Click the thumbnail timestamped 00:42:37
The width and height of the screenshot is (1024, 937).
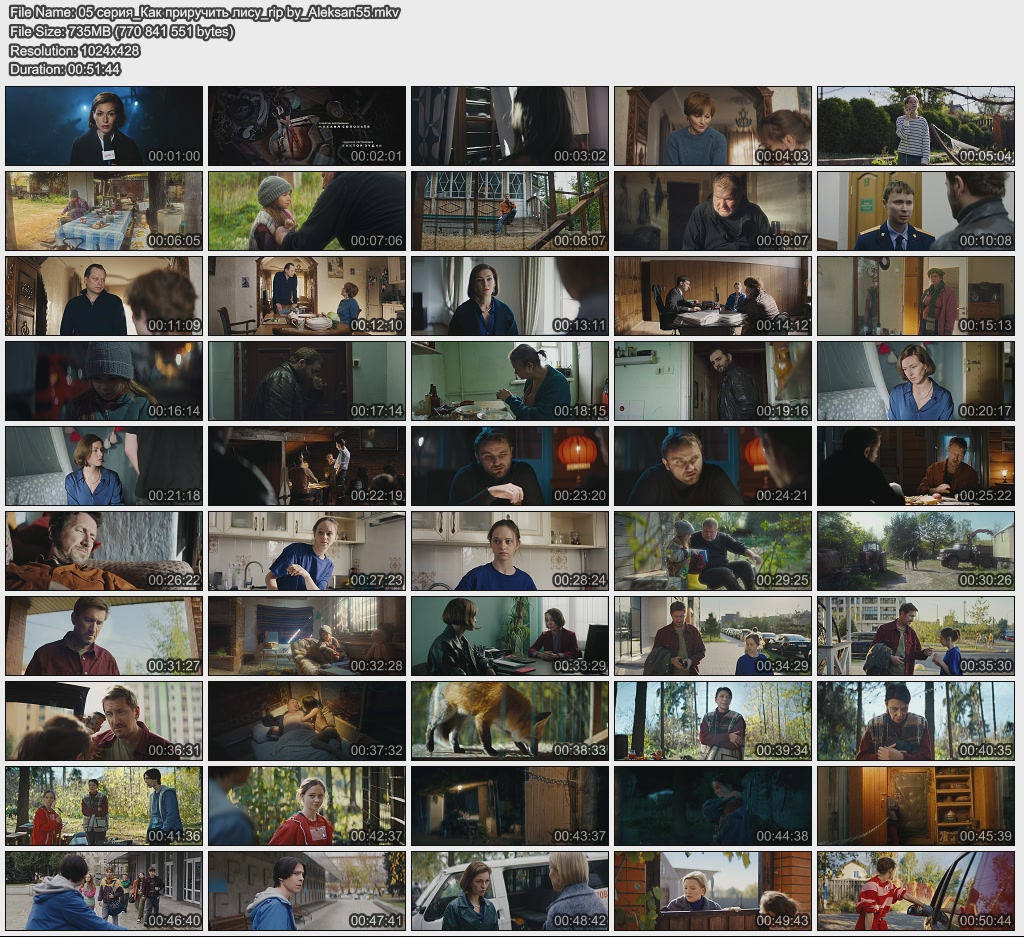coord(307,806)
